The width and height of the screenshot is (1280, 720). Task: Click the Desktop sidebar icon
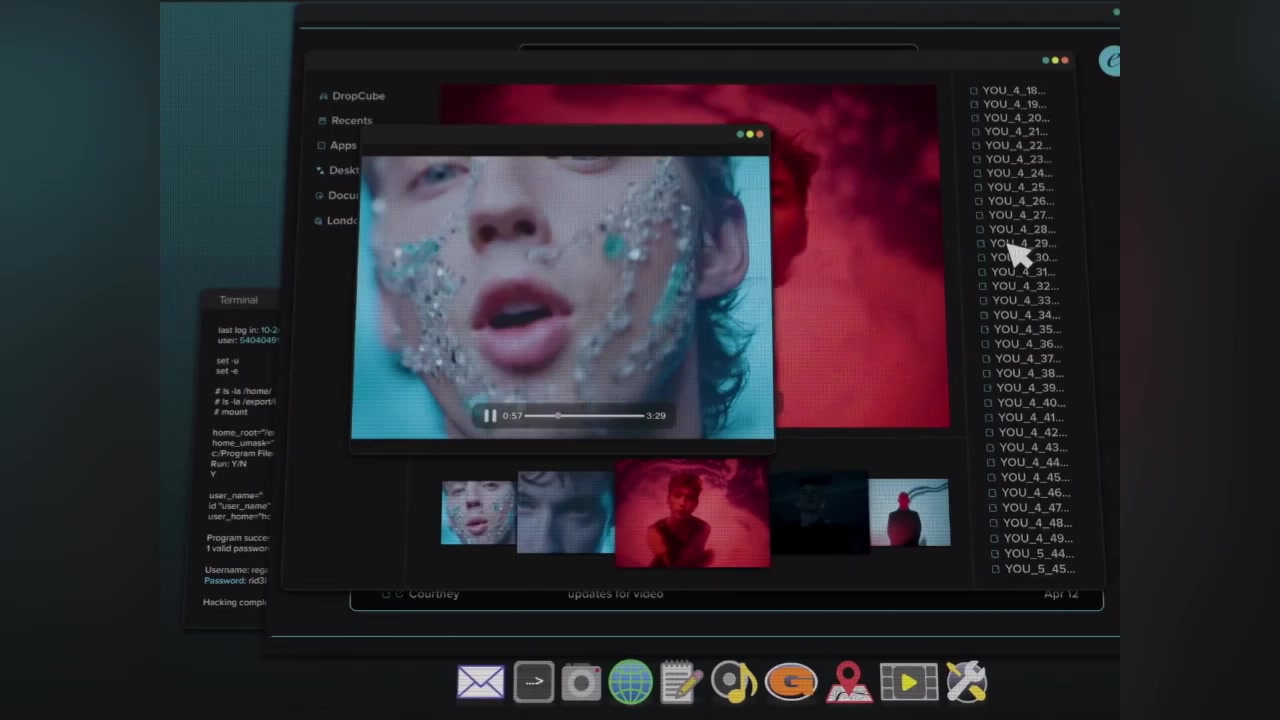click(x=320, y=170)
